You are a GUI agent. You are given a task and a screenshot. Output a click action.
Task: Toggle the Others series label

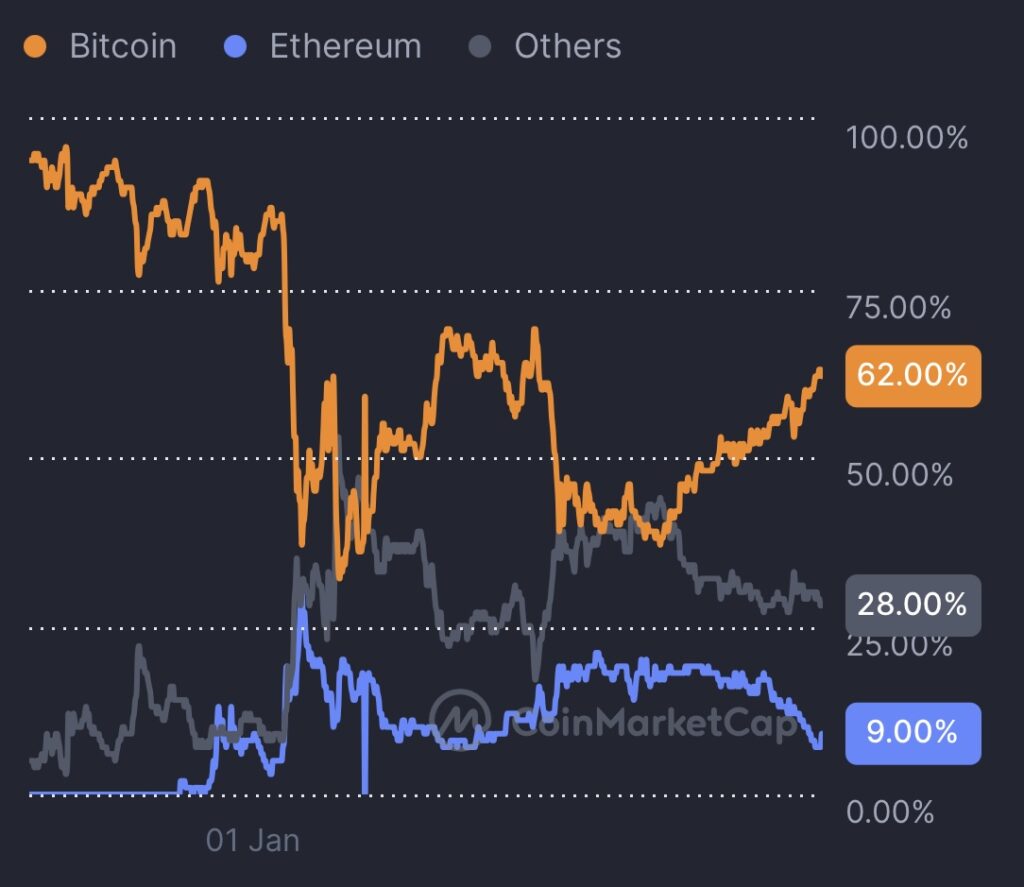coord(567,46)
